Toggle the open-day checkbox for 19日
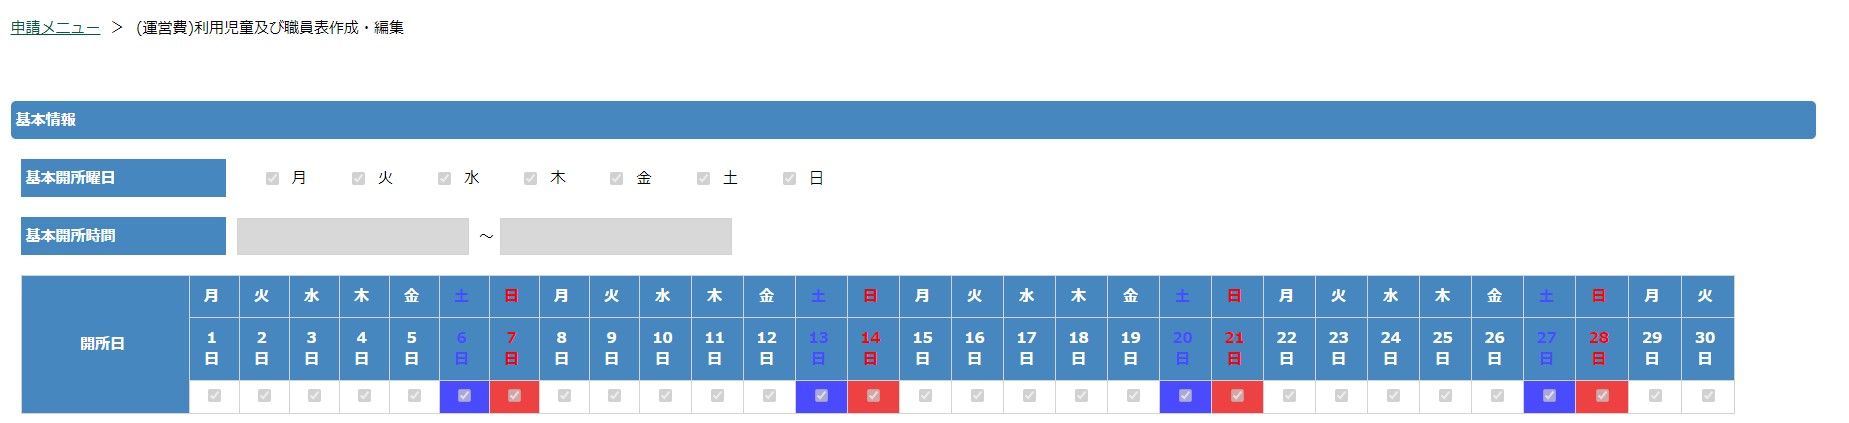Screen dimensions: 1849x423 tap(1133, 395)
